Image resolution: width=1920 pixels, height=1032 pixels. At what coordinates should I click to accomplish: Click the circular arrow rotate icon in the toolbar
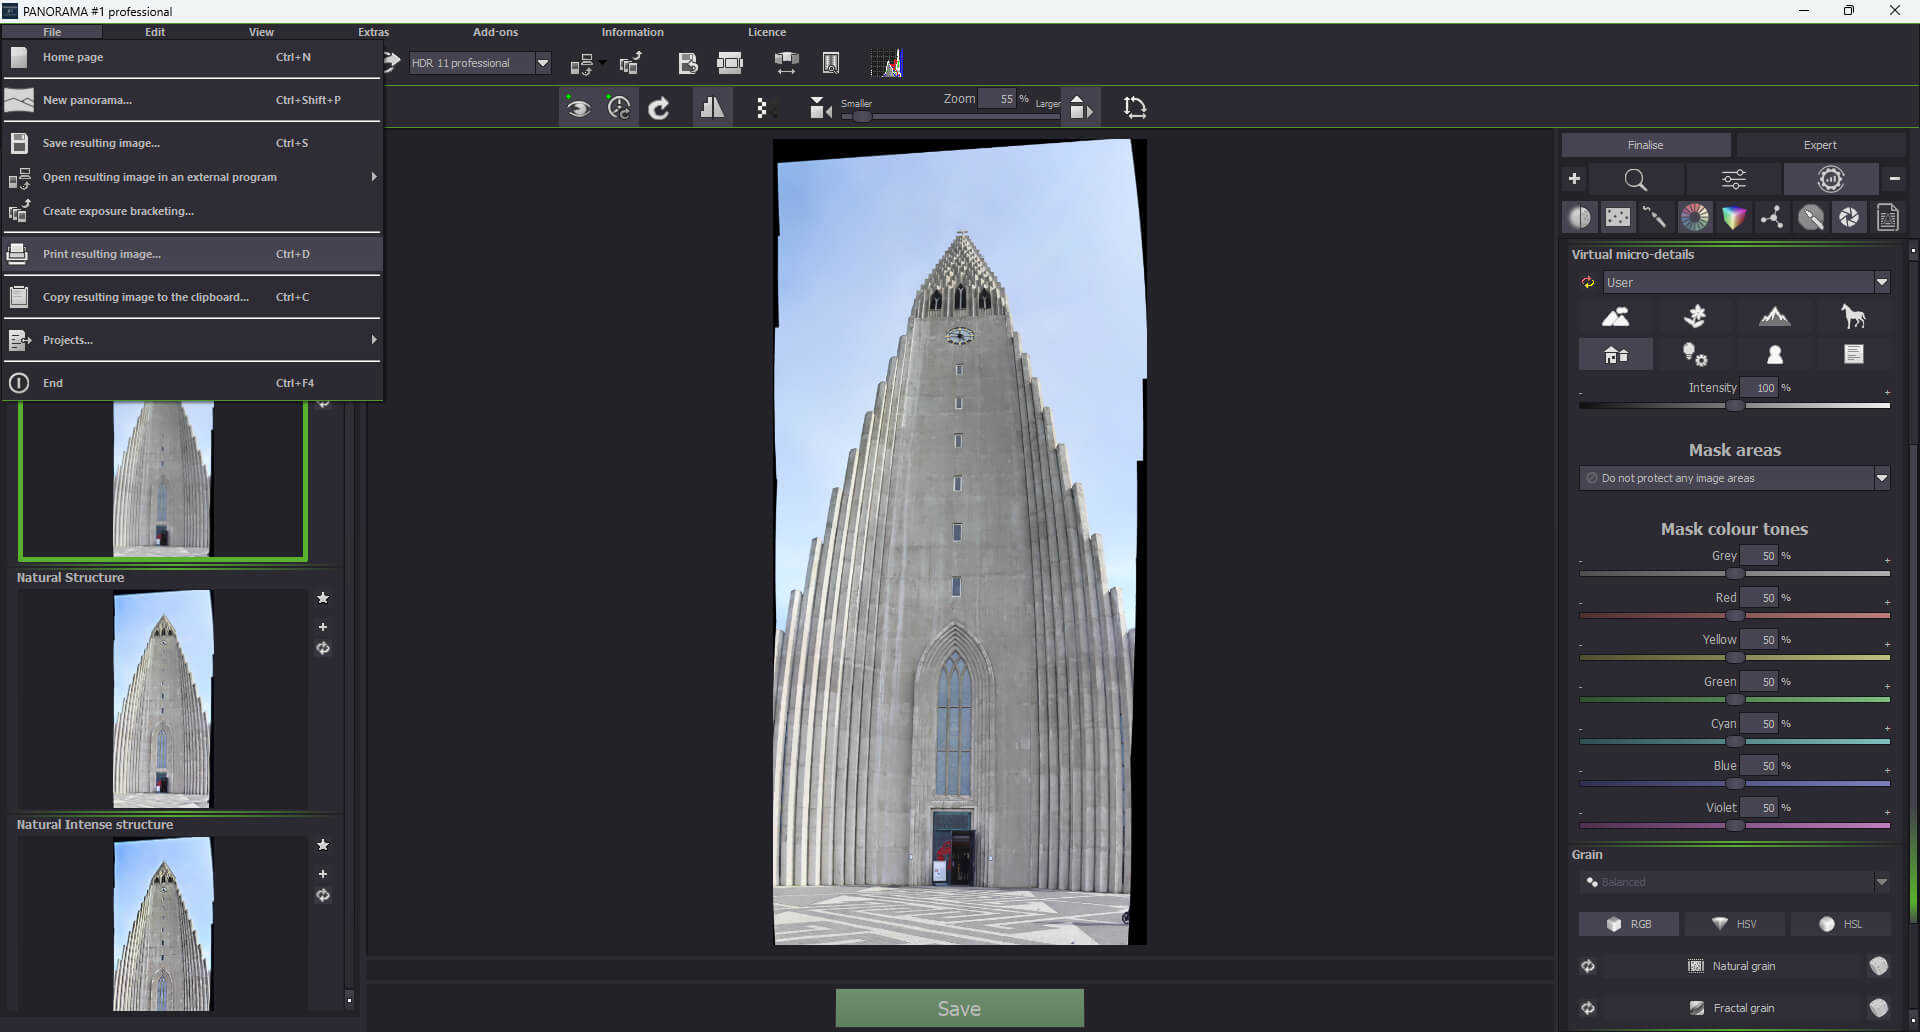(659, 108)
